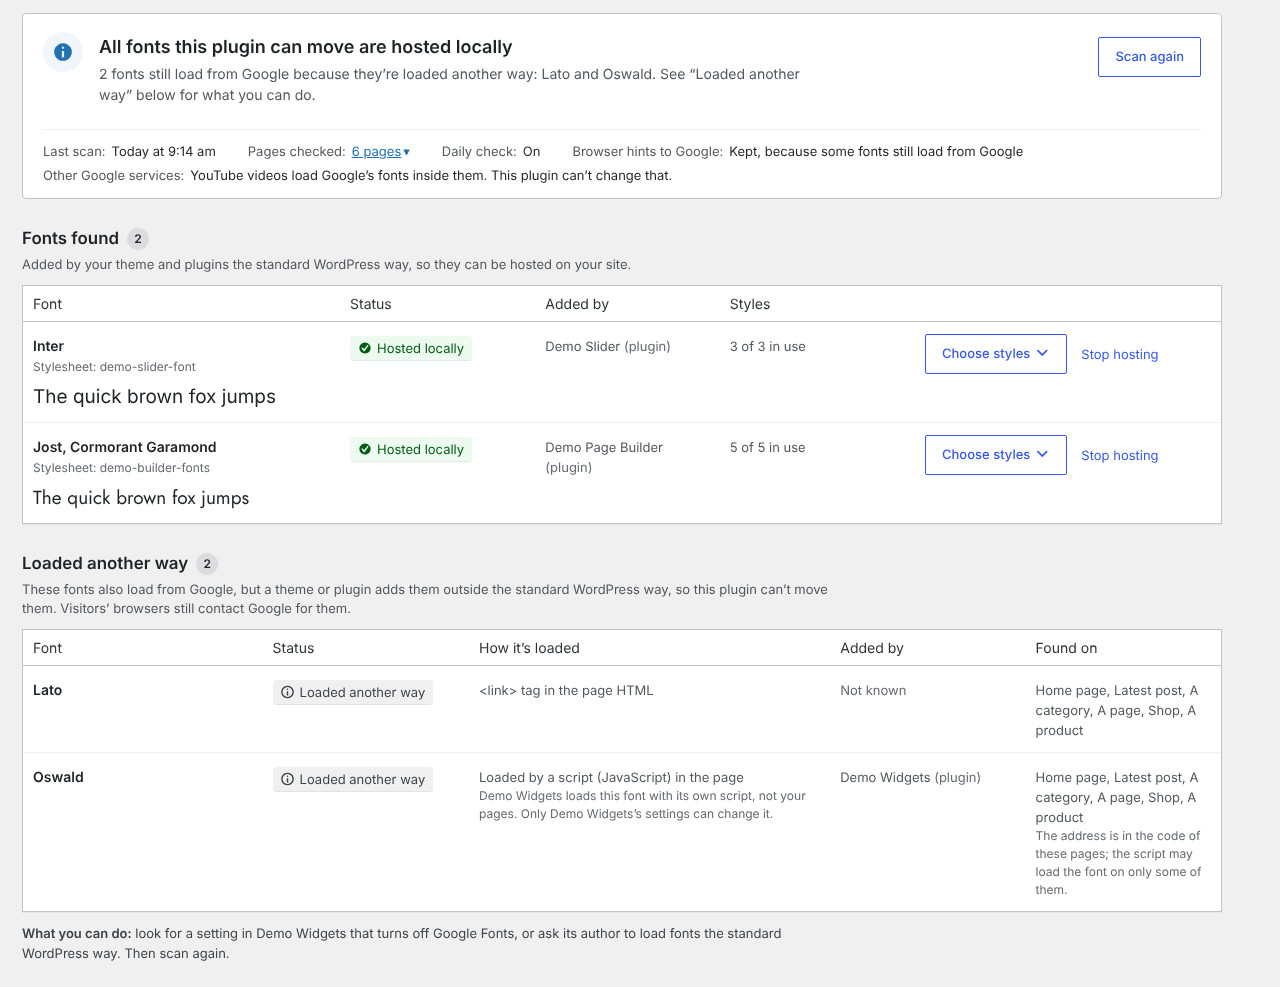The image size is (1280, 987).
Task: Click Loaded another way badge for Lato
Action: (x=353, y=693)
